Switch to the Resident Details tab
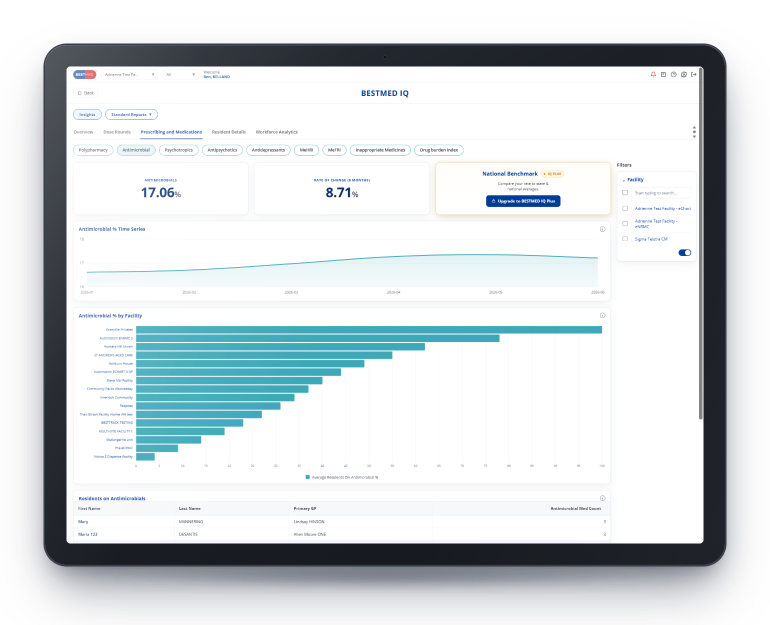 [x=229, y=132]
